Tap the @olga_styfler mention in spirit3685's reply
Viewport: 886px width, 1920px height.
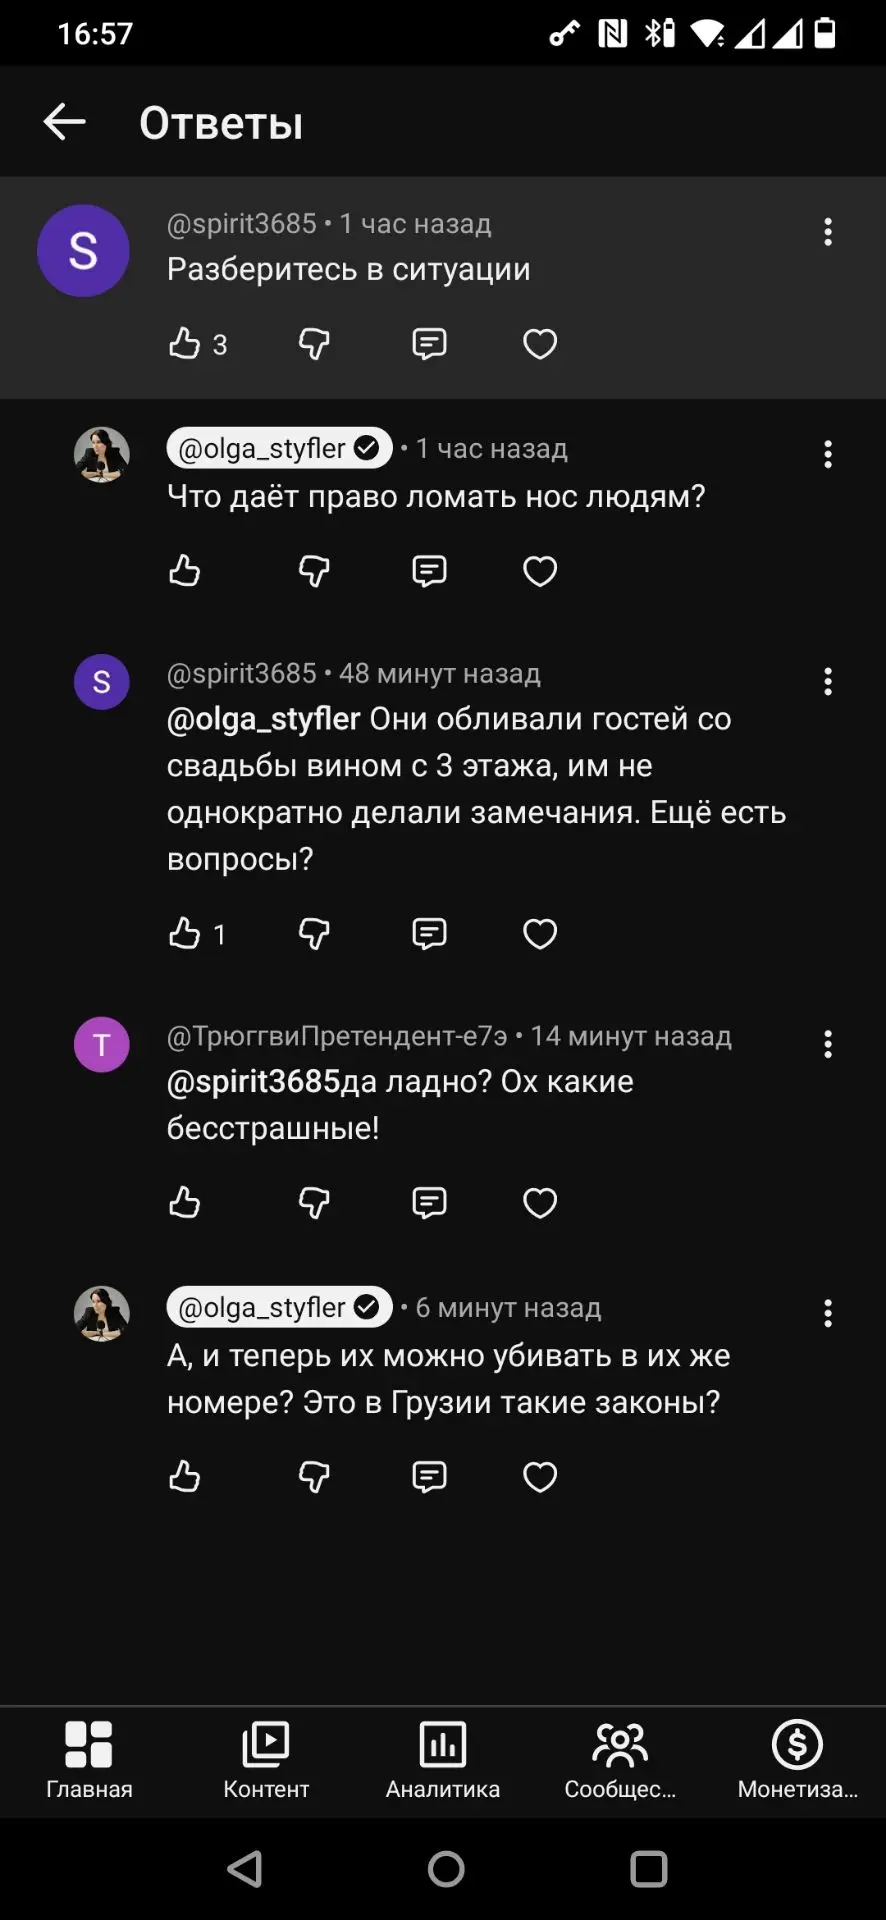click(x=263, y=718)
